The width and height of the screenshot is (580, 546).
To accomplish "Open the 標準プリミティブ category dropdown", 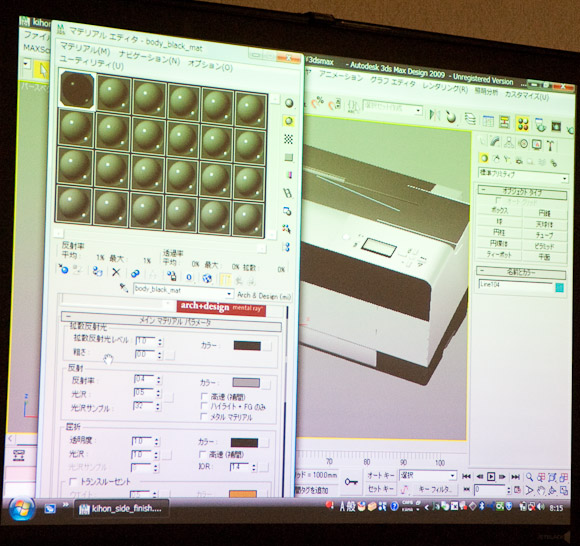I will pos(564,178).
